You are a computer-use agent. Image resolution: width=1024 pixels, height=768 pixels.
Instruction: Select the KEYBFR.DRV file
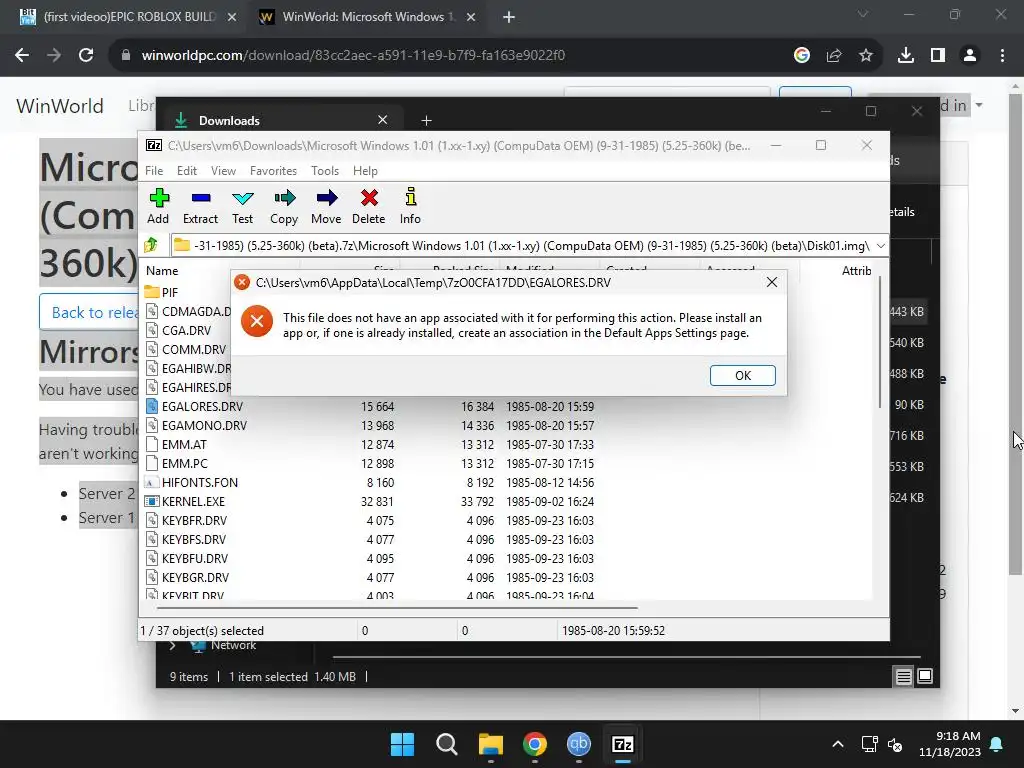(194, 520)
